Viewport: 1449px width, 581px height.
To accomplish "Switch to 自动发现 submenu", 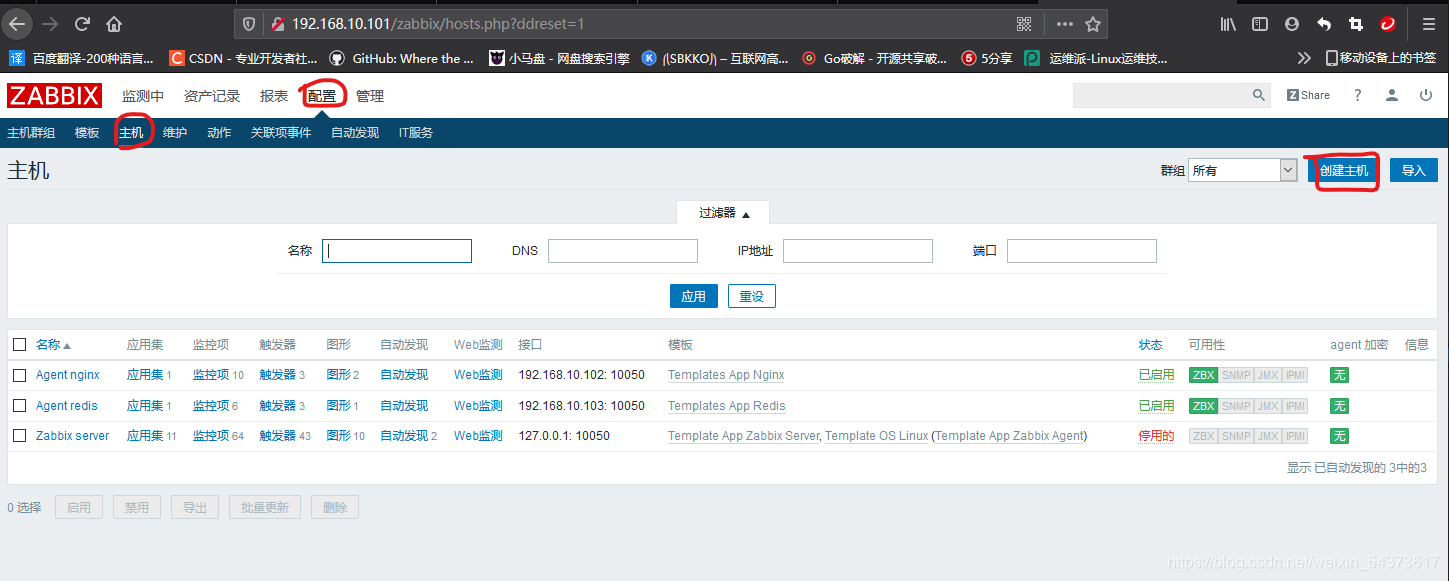I will 355,132.
